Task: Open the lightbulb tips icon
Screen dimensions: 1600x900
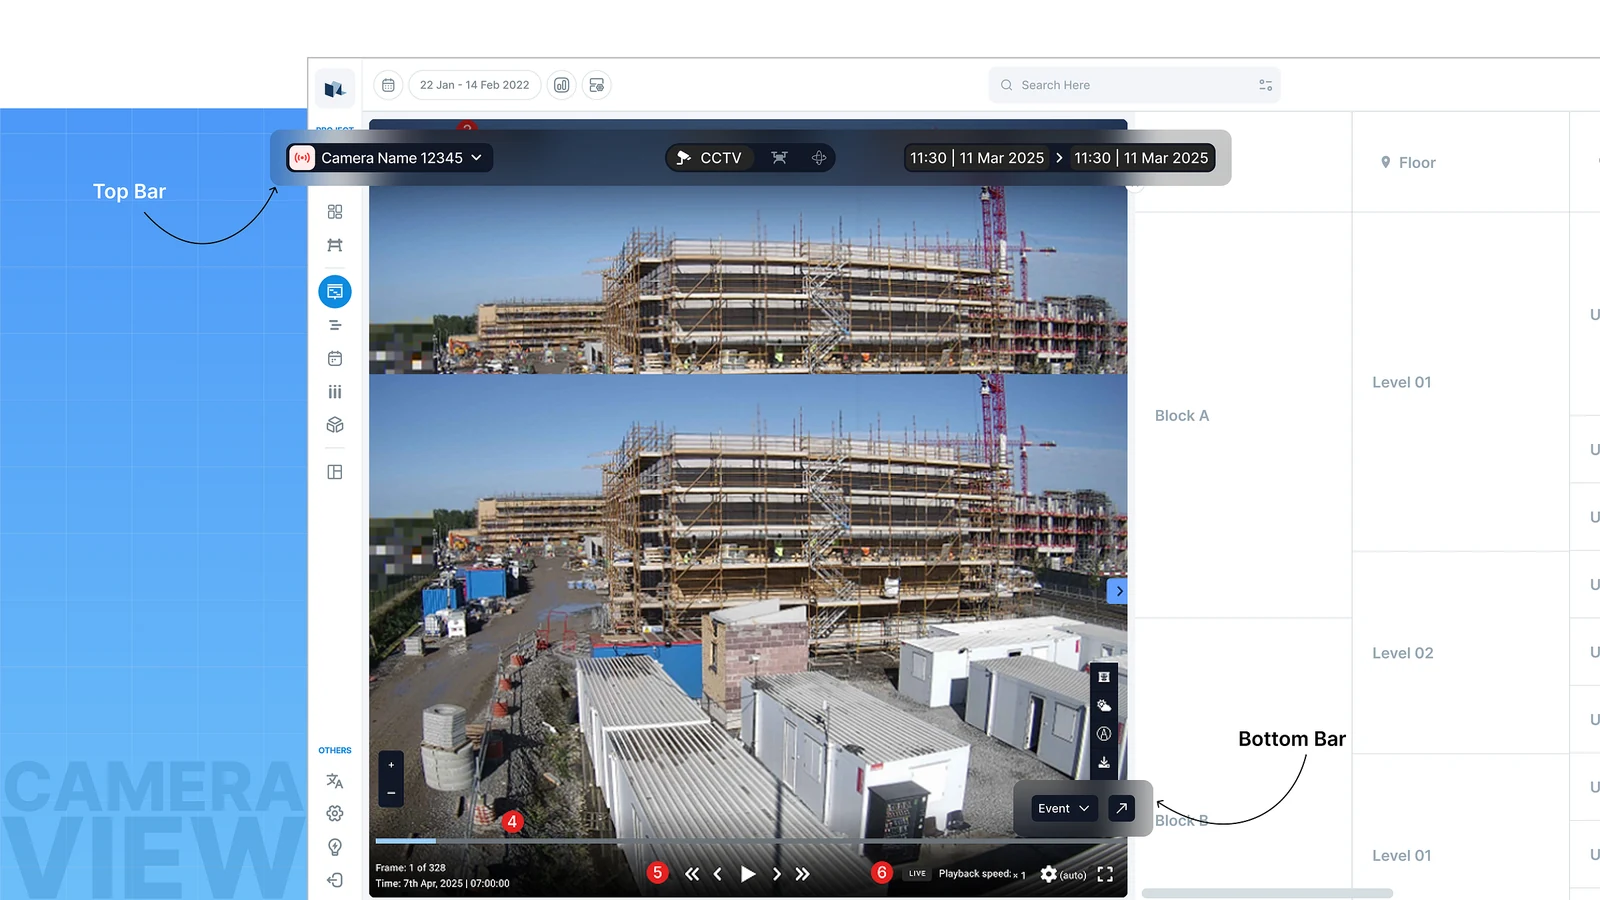Action: [335, 847]
